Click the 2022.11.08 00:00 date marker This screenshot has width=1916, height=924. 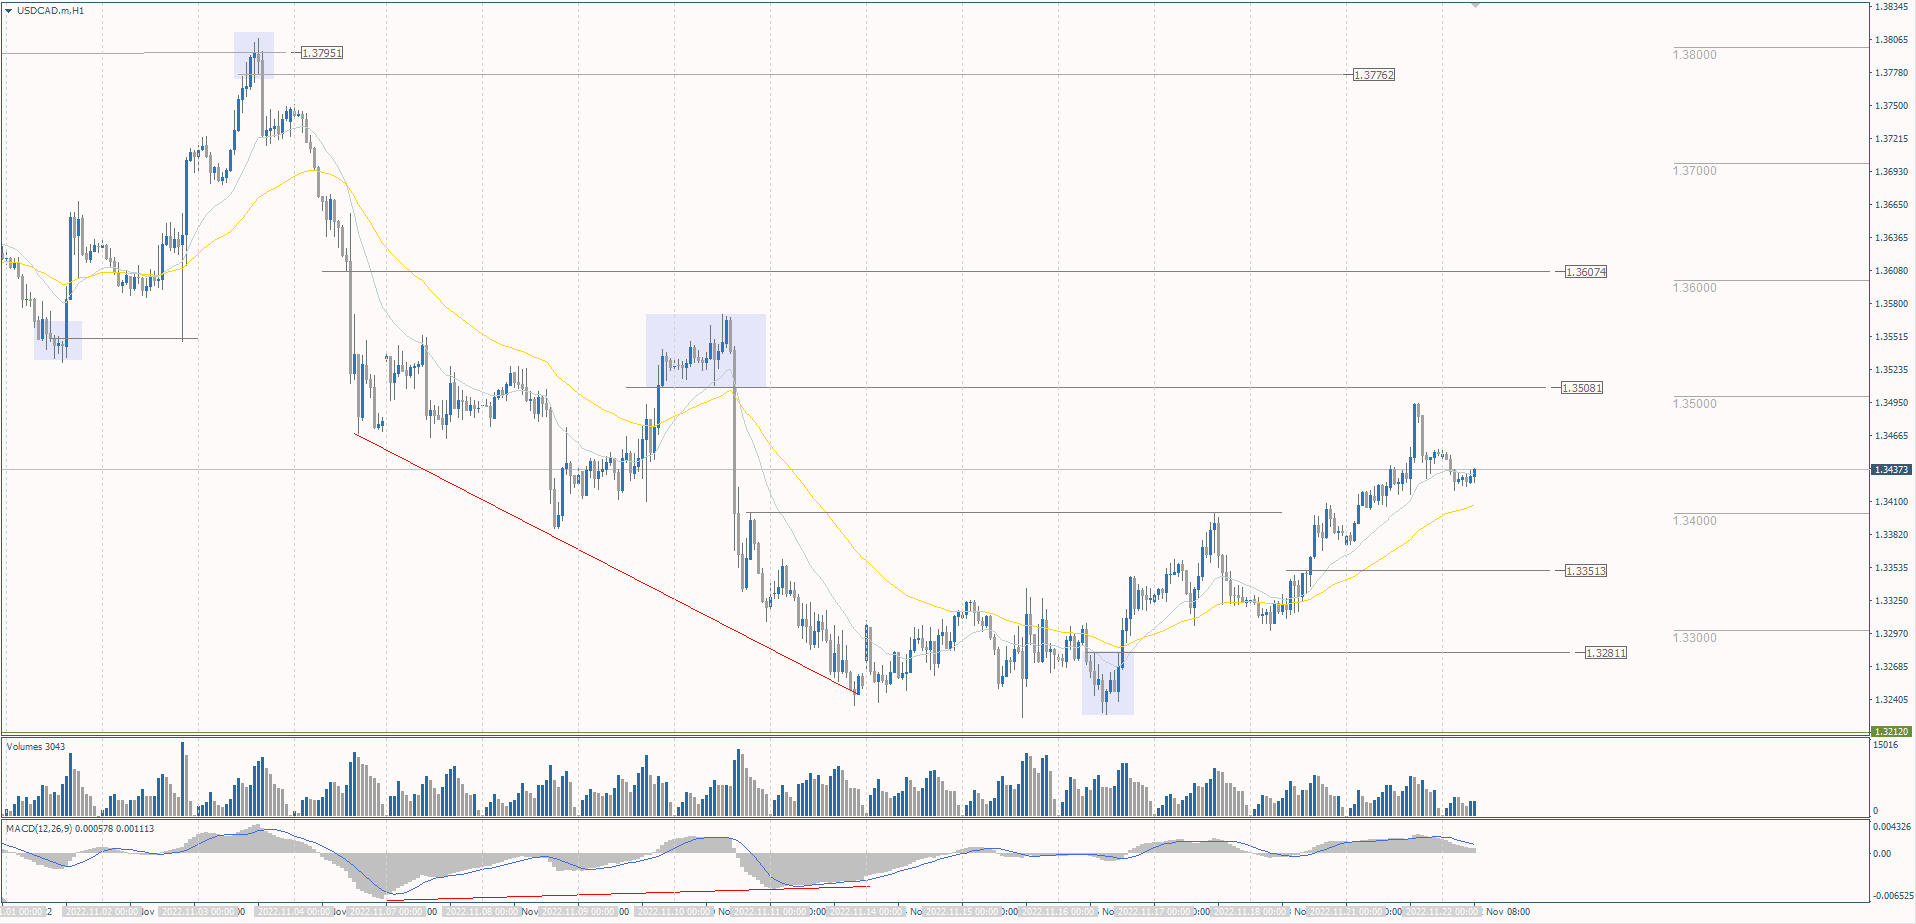pyautogui.click(x=482, y=912)
